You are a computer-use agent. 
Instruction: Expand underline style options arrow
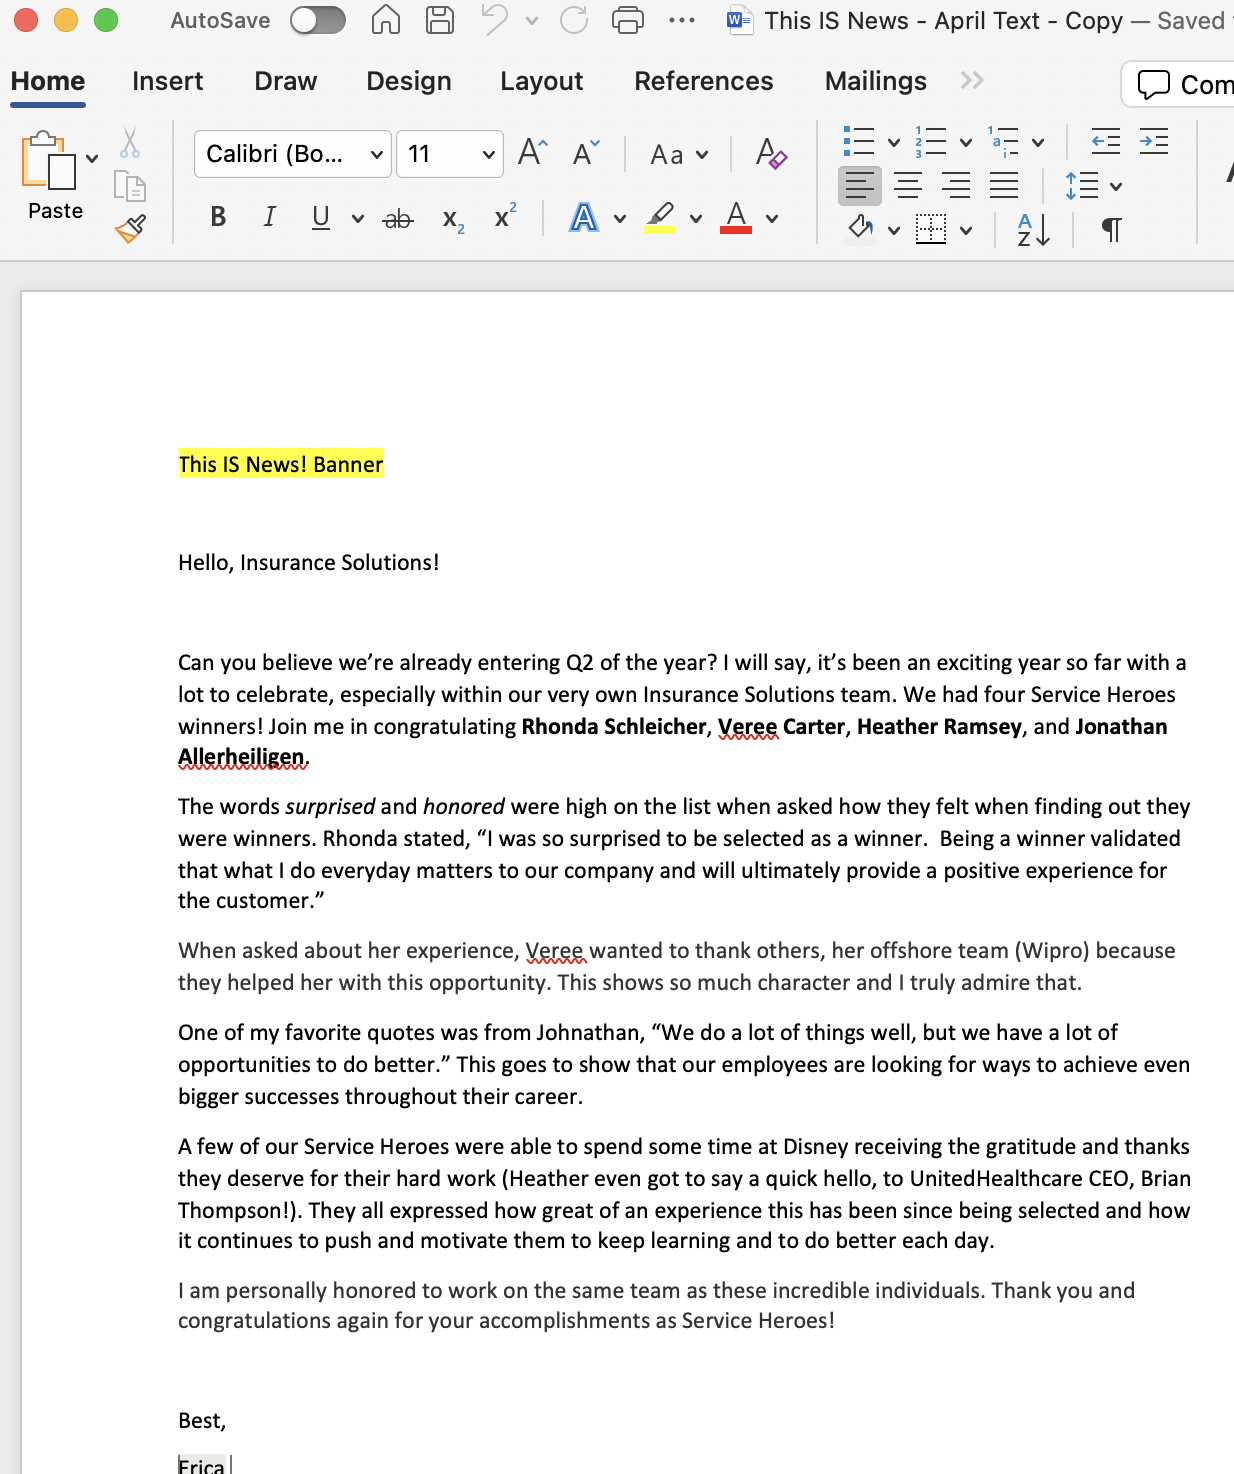357,218
